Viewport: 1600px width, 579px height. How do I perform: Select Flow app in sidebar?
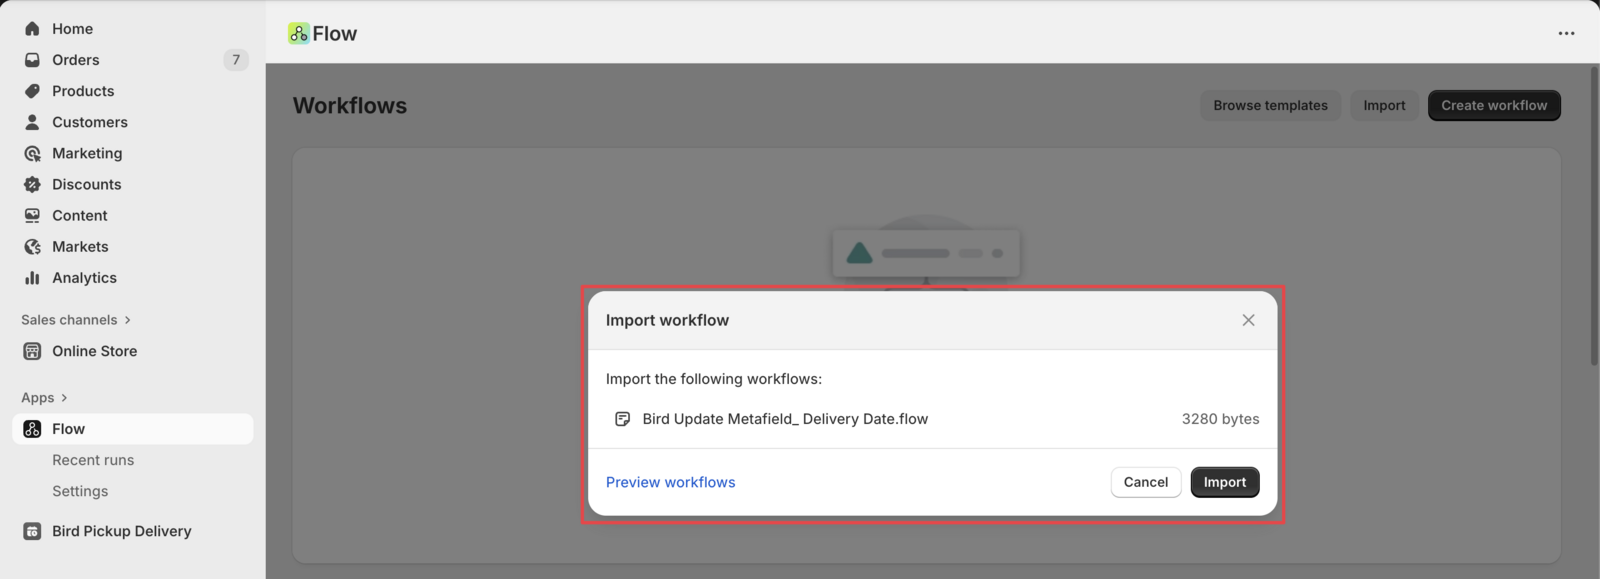[132, 429]
